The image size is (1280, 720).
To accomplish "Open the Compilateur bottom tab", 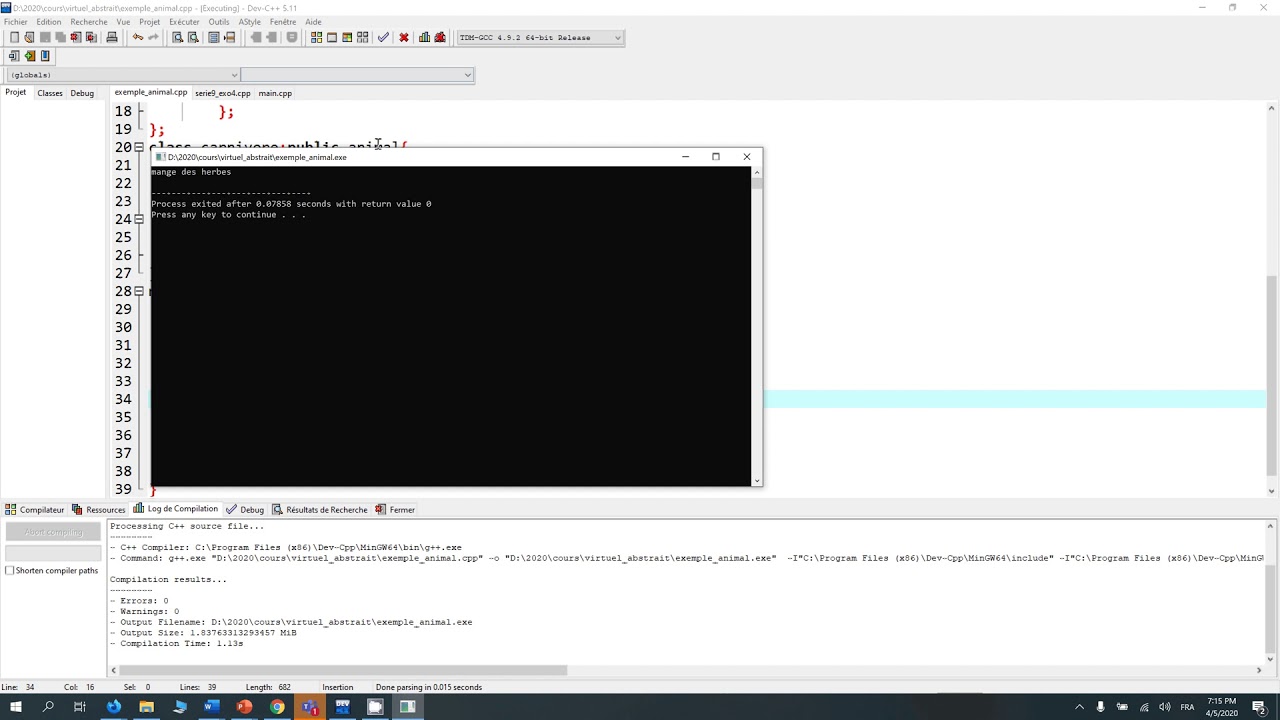I will click(34, 510).
